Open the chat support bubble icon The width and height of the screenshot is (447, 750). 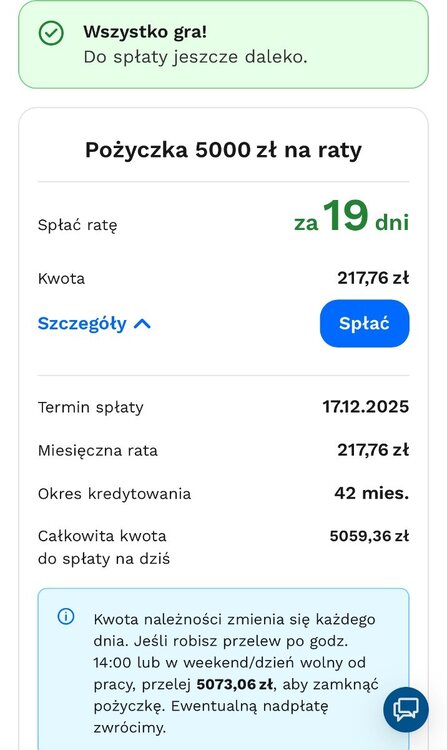(406, 710)
